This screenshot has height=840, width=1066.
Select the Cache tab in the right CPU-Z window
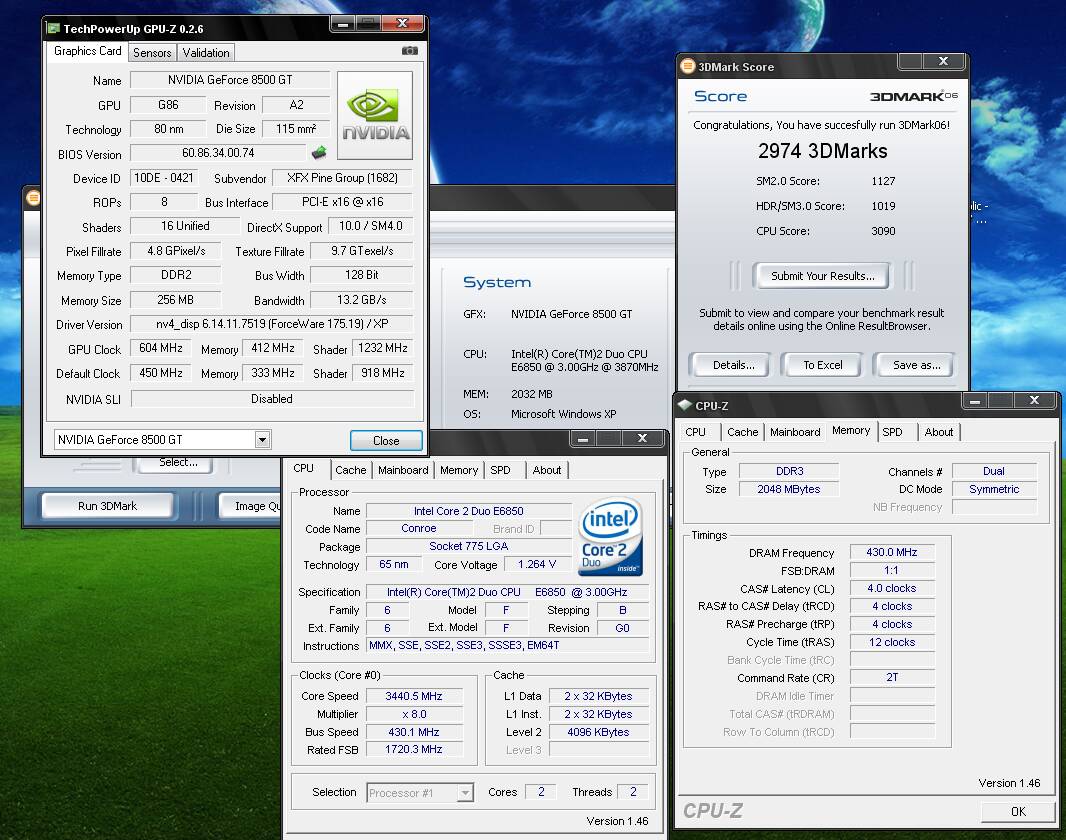point(742,432)
